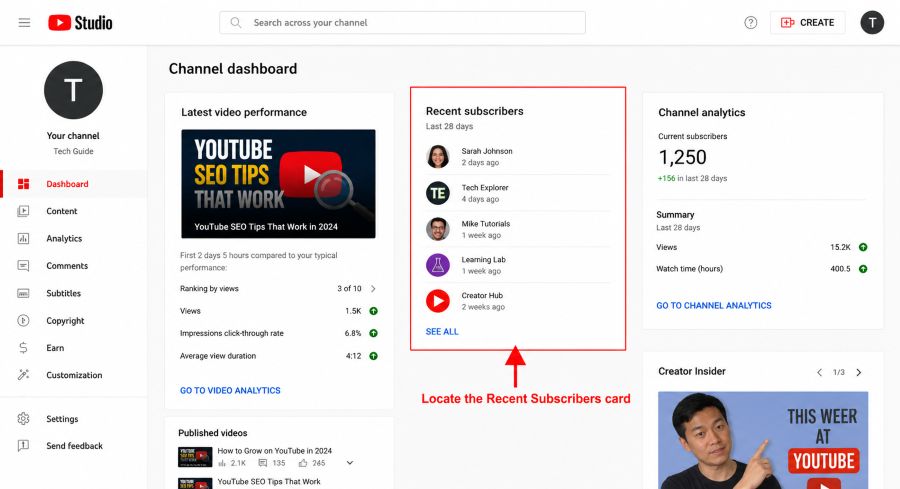The width and height of the screenshot is (900, 489).
Task: Click the Mike Tutorials name
Action: click(x=486, y=224)
